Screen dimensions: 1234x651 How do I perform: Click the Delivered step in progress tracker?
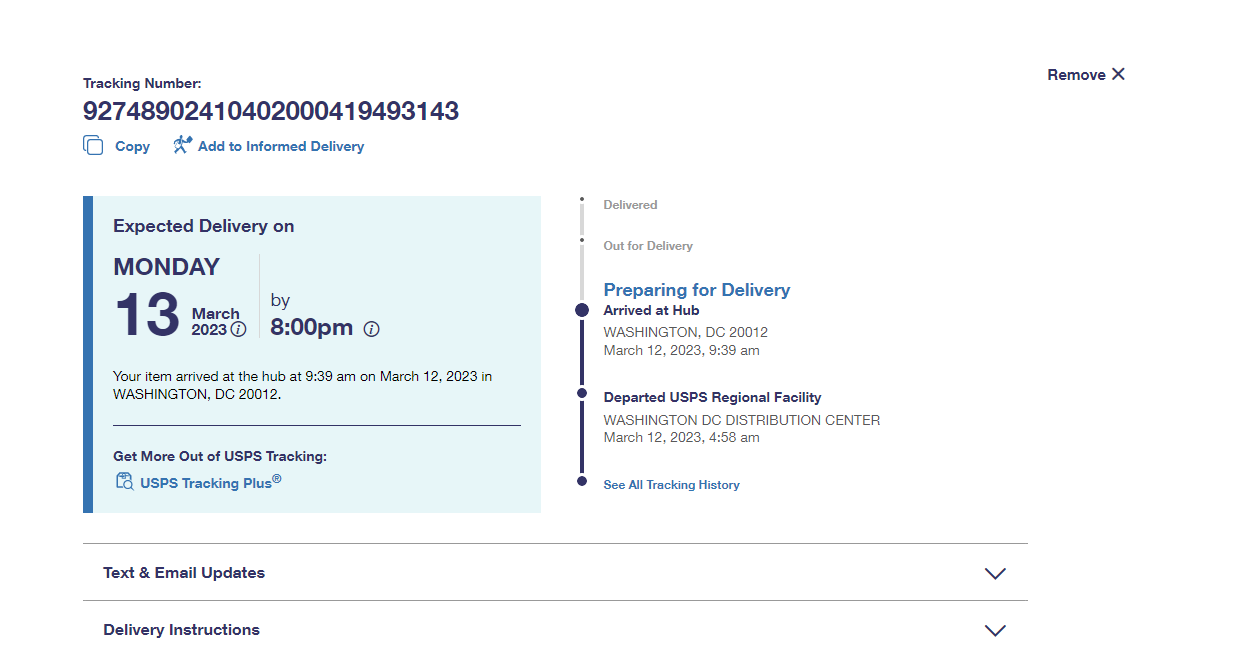click(630, 205)
